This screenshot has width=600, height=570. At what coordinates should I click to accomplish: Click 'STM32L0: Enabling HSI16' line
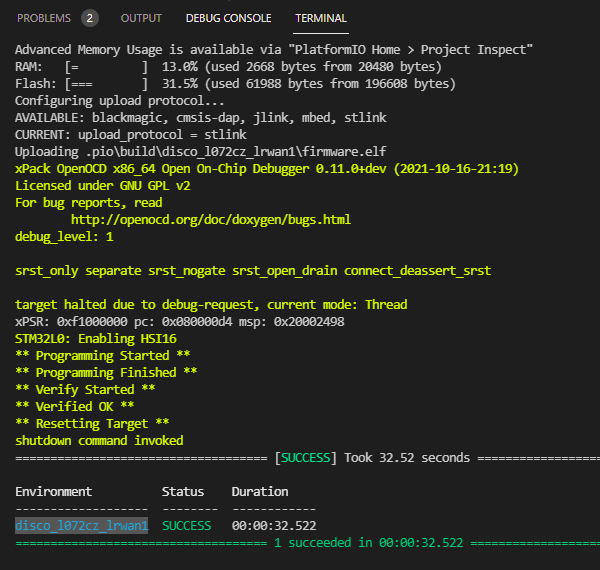[96, 339]
